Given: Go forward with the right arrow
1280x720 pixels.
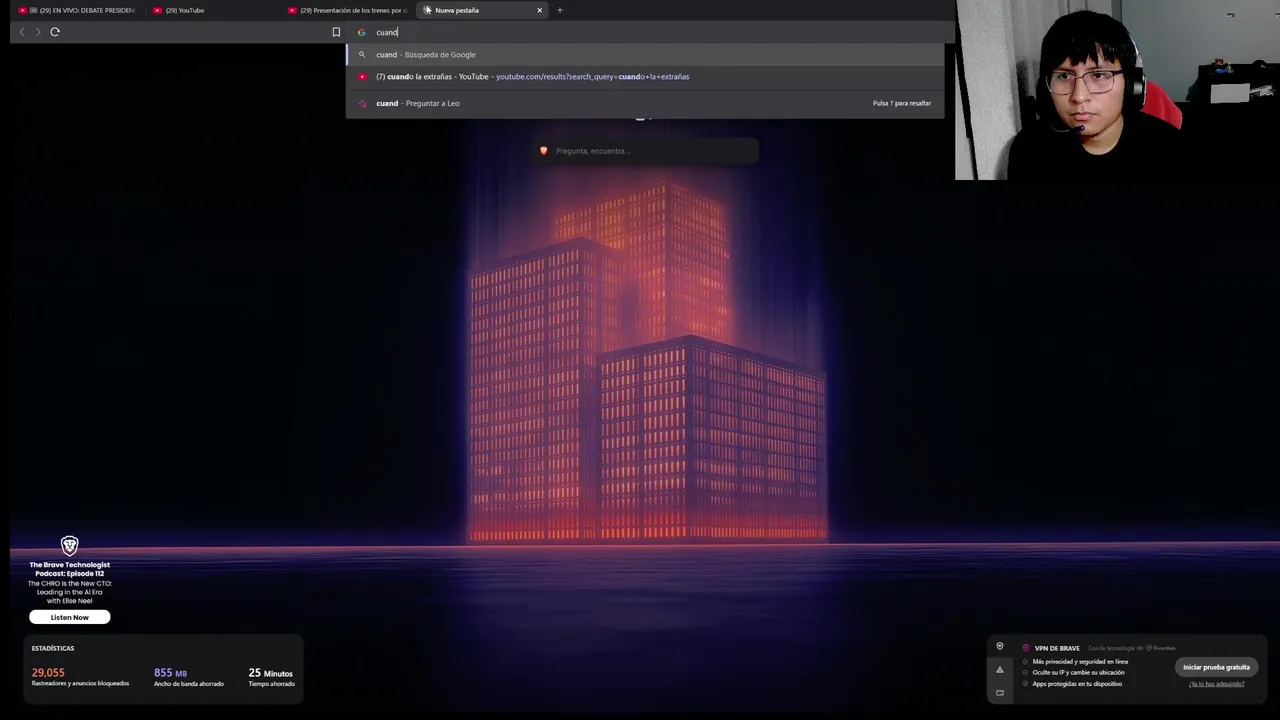Looking at the screenshot, I should point(38,32).
